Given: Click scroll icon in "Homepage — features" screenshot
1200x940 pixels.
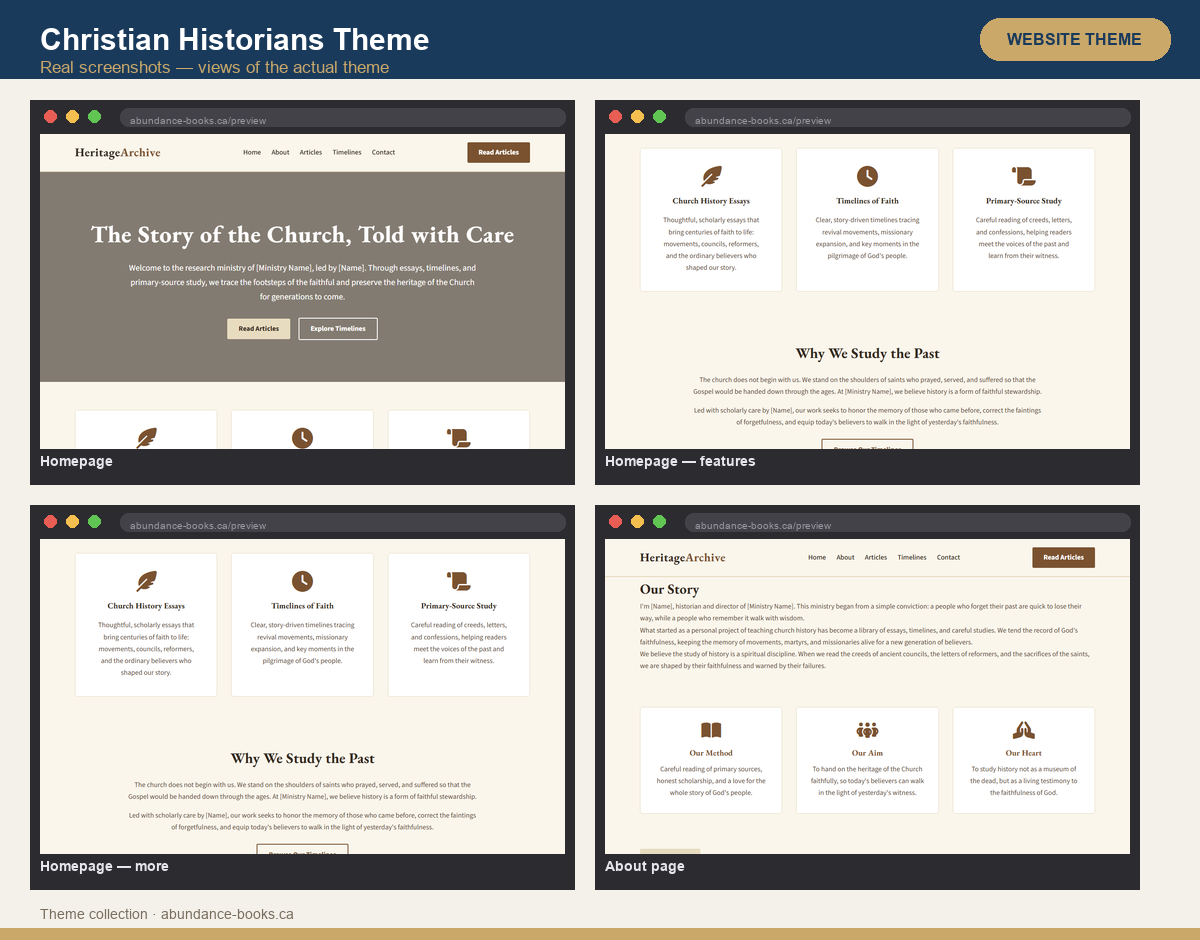Looking at the screenshot, I should (1023, 176).
